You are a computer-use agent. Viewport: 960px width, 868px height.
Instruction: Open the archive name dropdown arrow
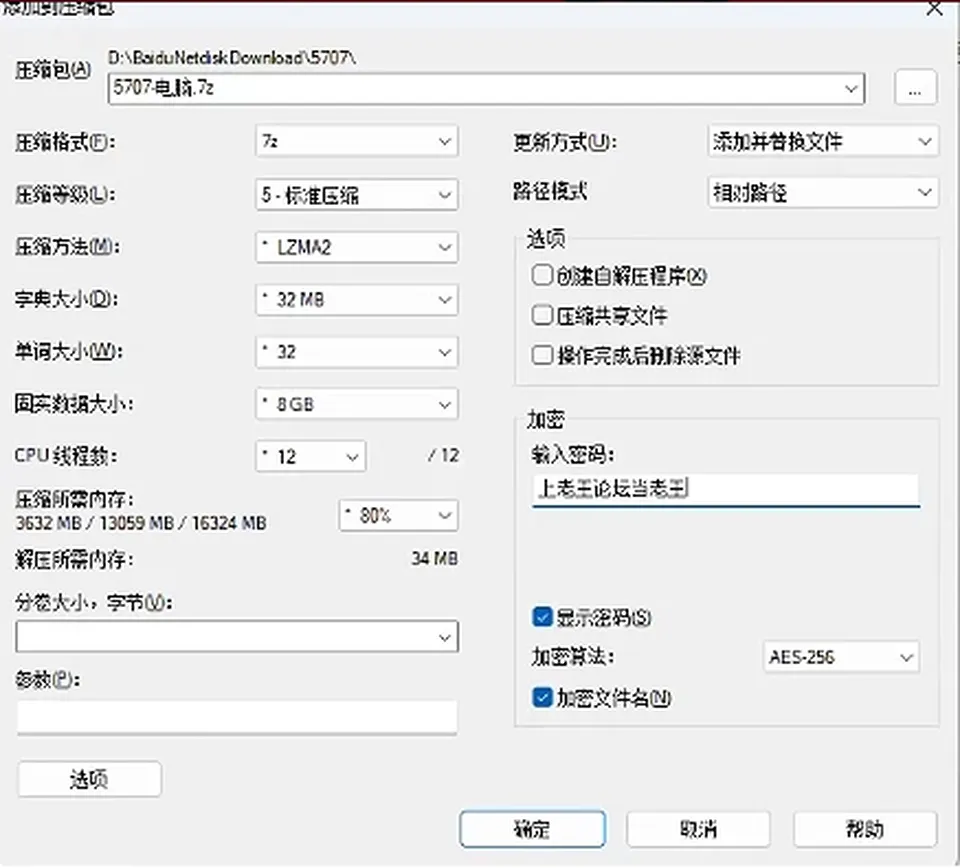[x=851, y=89]
